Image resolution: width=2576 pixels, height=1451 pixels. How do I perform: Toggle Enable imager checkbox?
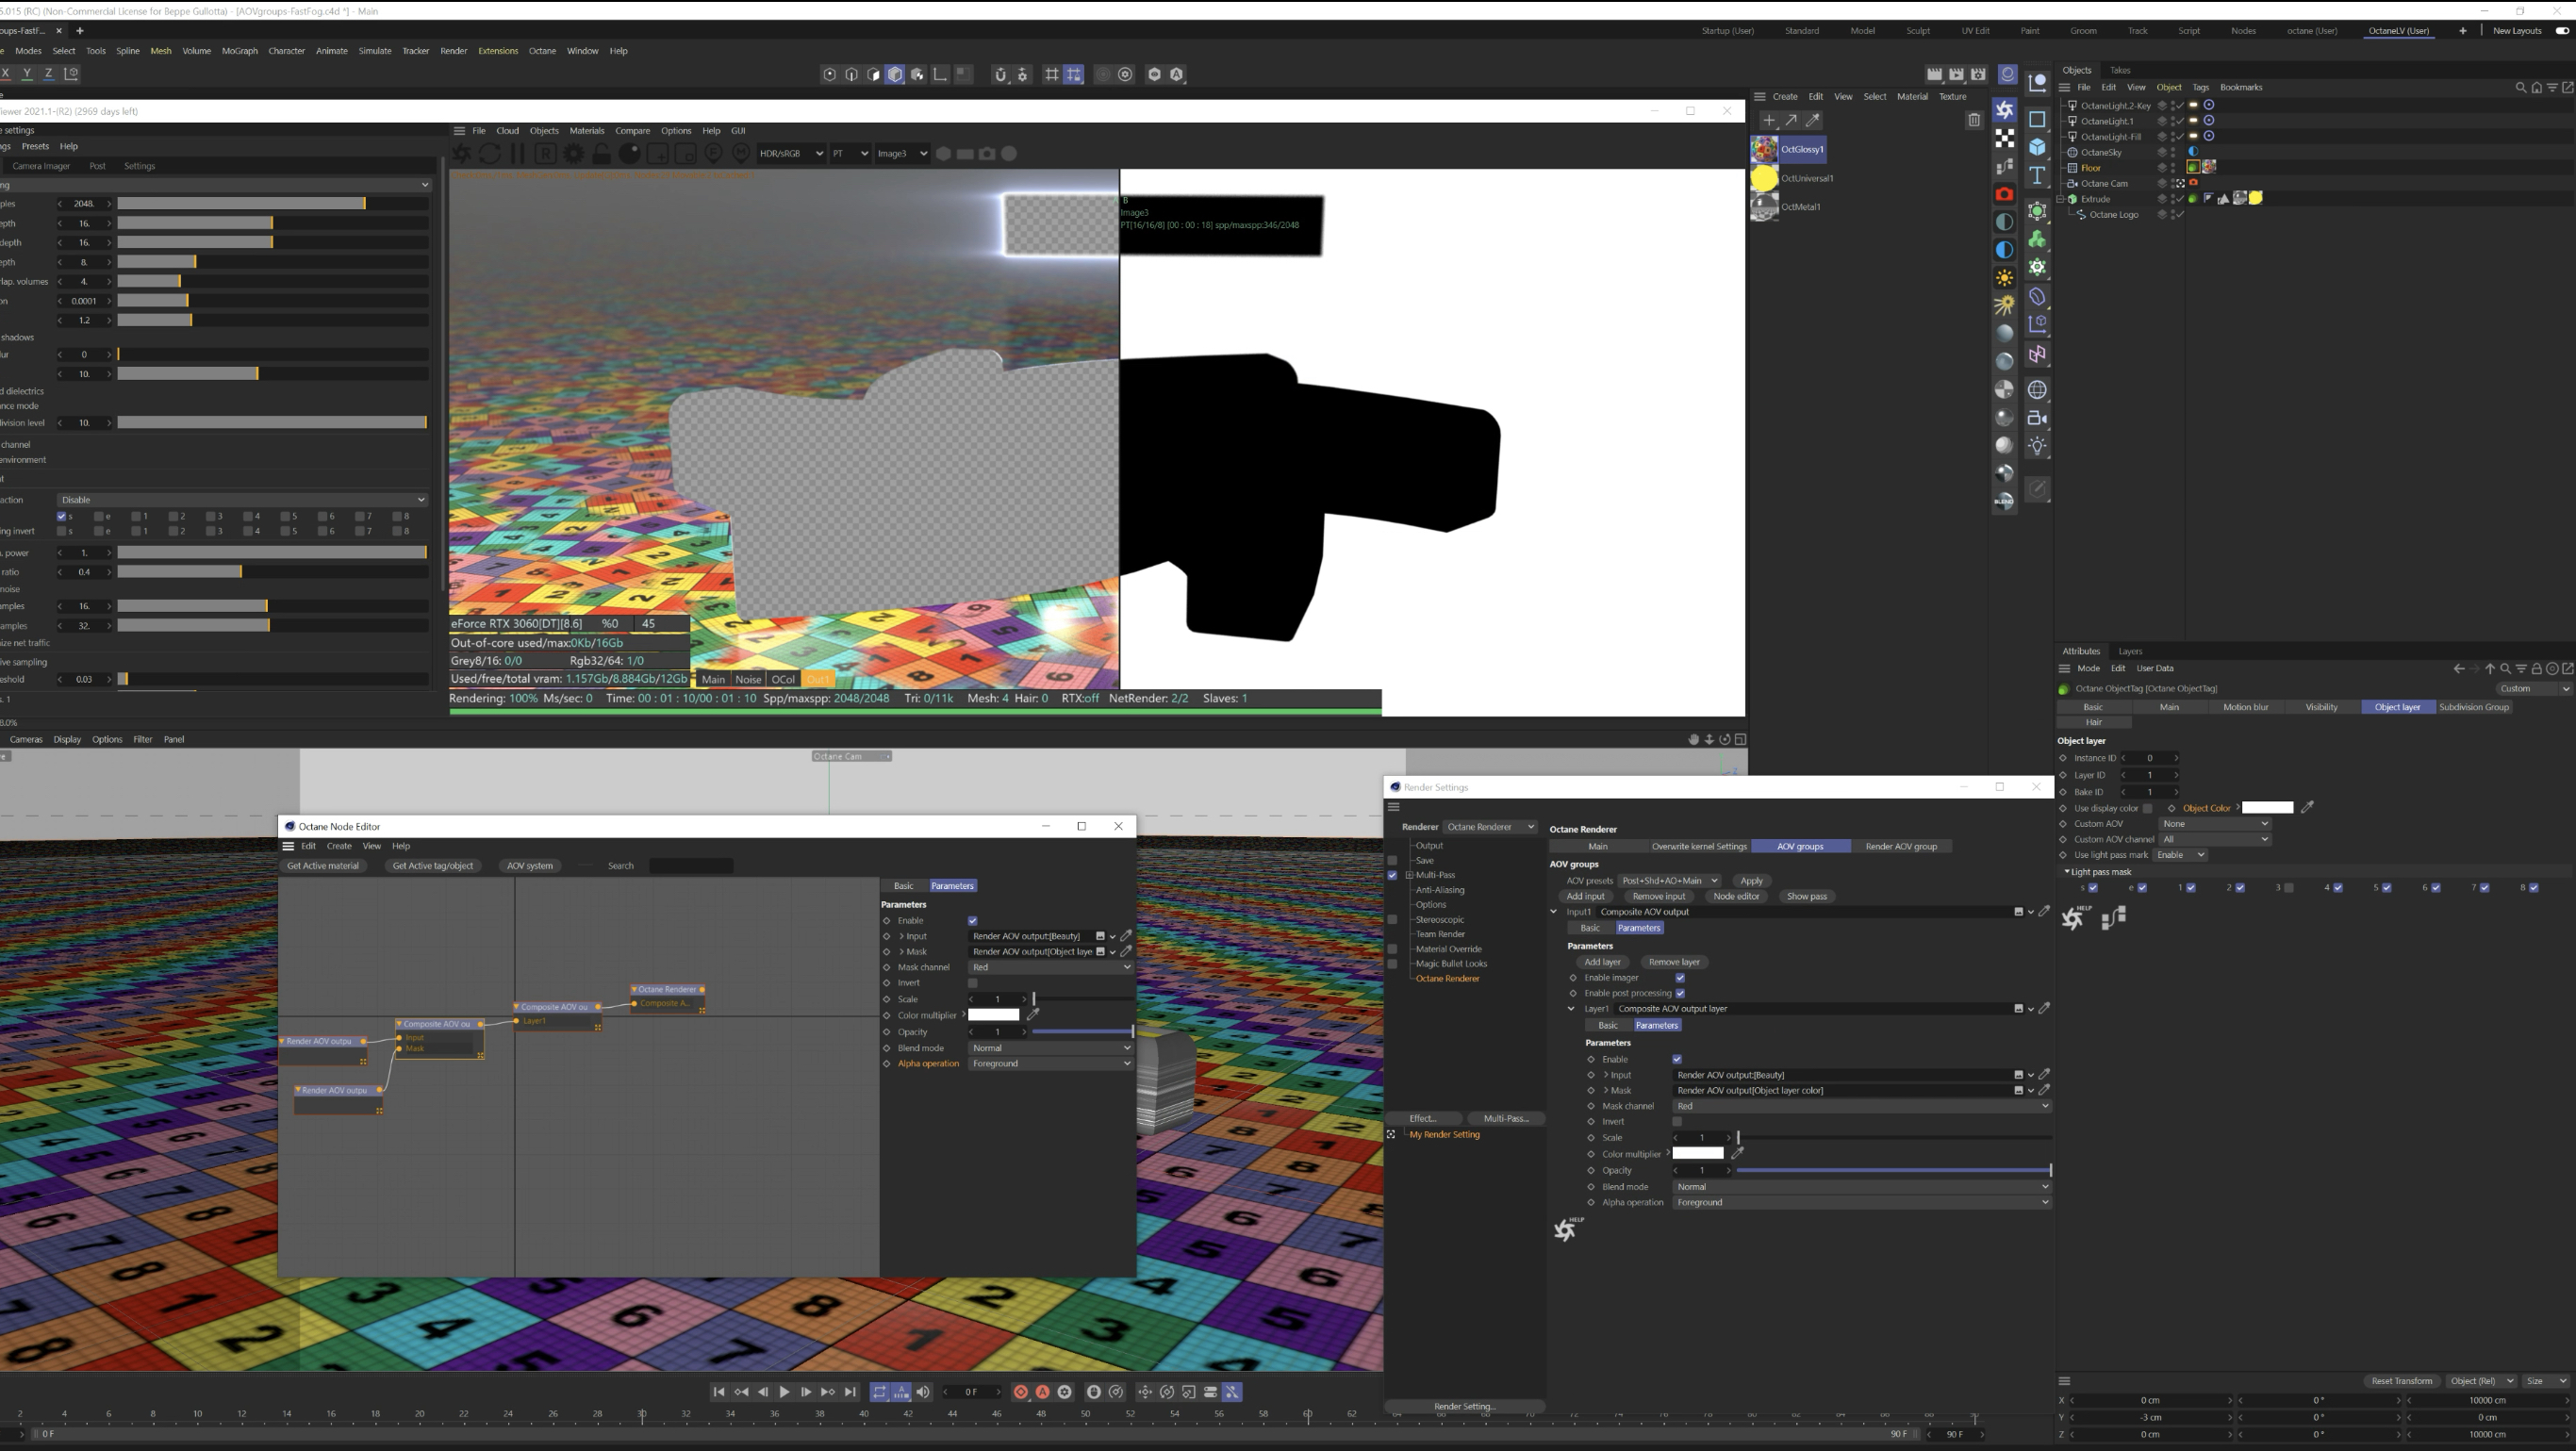[x=1680, y=978]
